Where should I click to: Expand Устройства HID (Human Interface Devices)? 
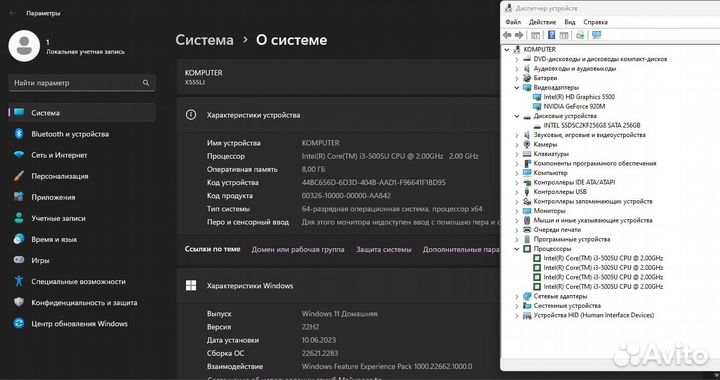coord(517,315)
